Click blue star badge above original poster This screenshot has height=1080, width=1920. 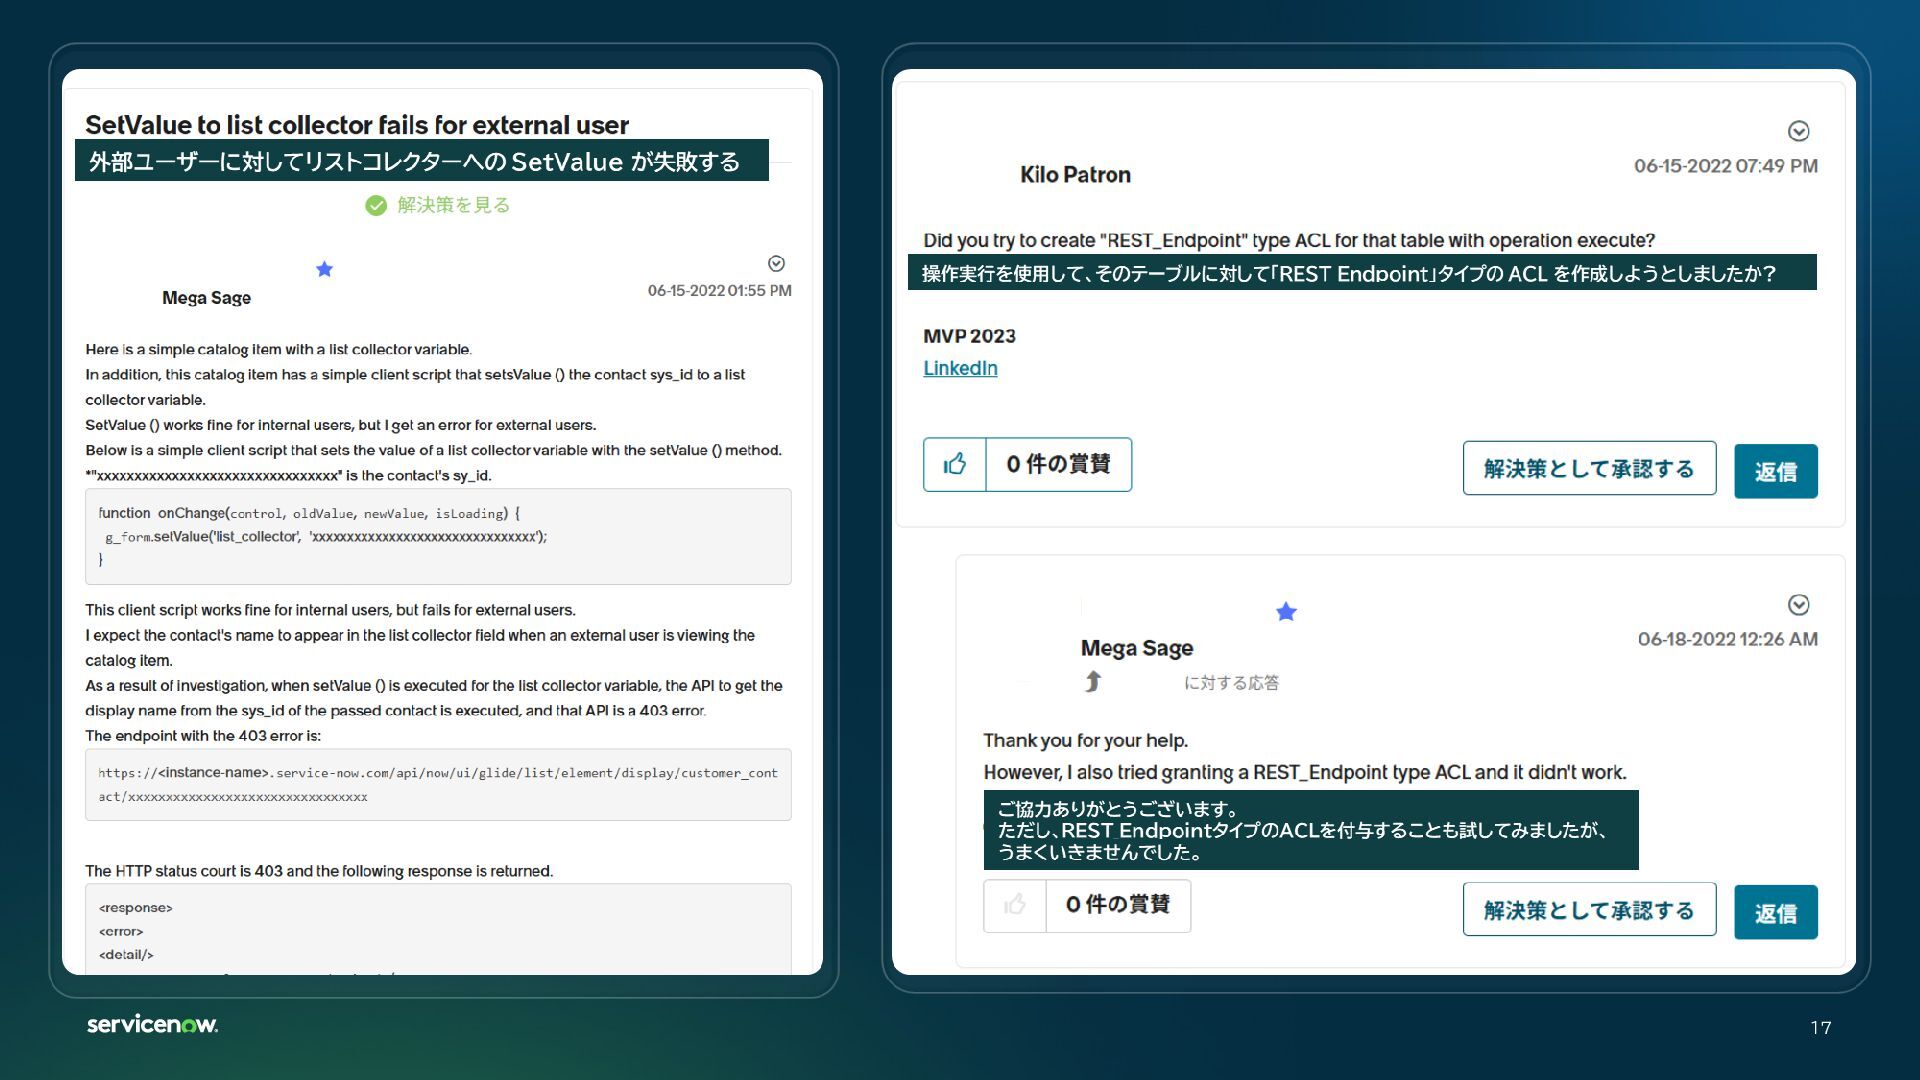(x=324, y=269)
